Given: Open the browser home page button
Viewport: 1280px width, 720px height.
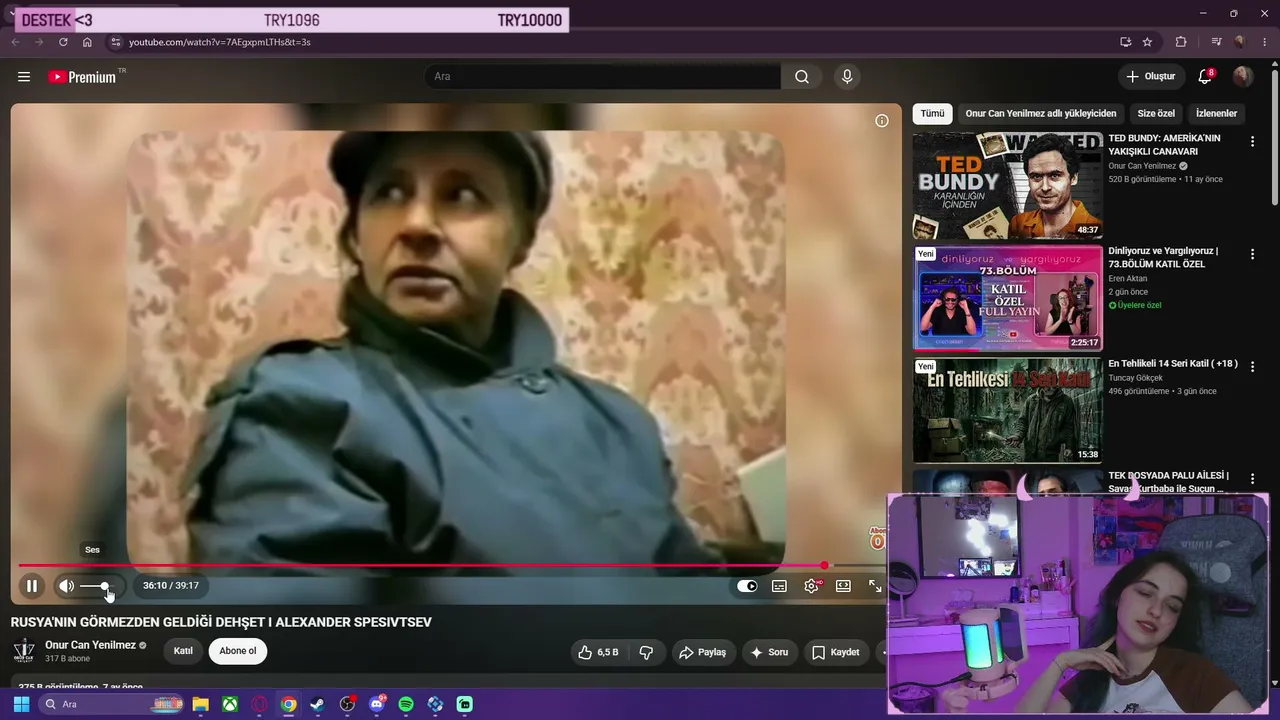Looking at the screenshot, I should [87, 42].
